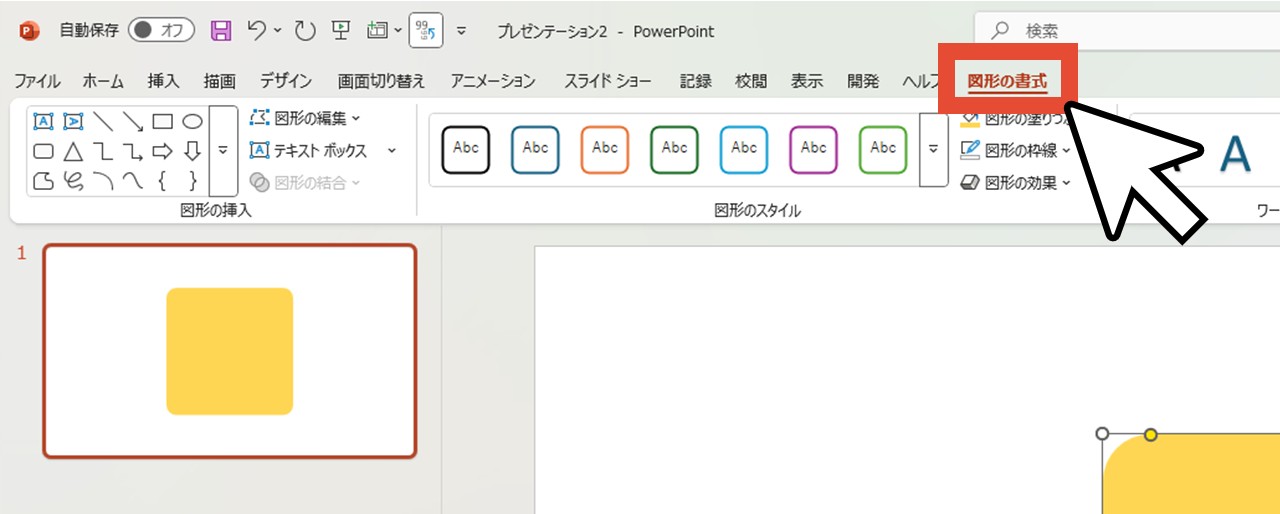Select the vertical text box shape

[x=73, y=121]
